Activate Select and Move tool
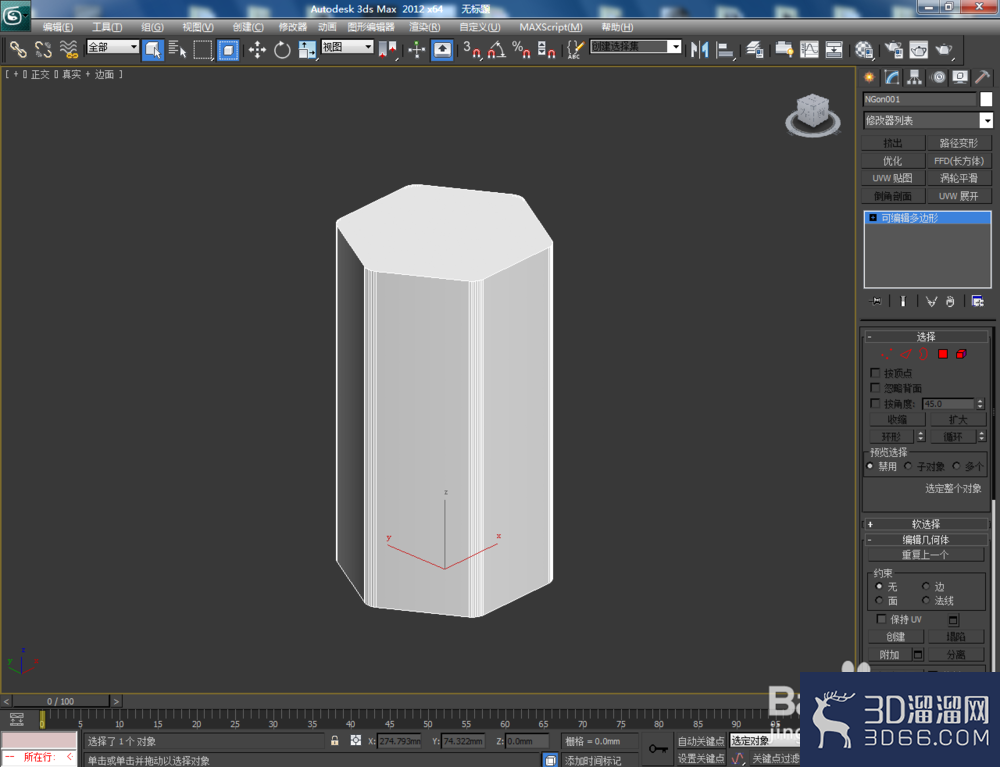Viewport: 1000px width, 767px height. tap(257, 49)
